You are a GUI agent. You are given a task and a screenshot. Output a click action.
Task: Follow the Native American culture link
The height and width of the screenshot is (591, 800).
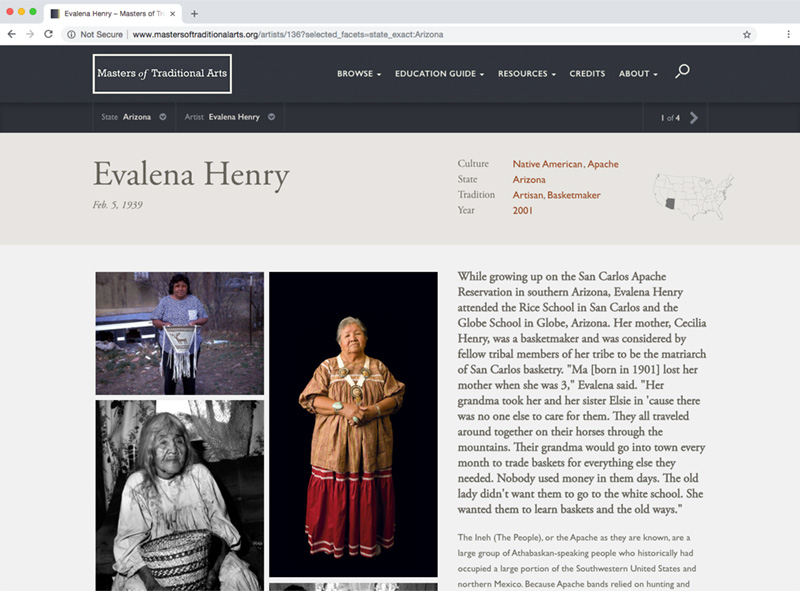pyautogui.click(x=547, y=164)
